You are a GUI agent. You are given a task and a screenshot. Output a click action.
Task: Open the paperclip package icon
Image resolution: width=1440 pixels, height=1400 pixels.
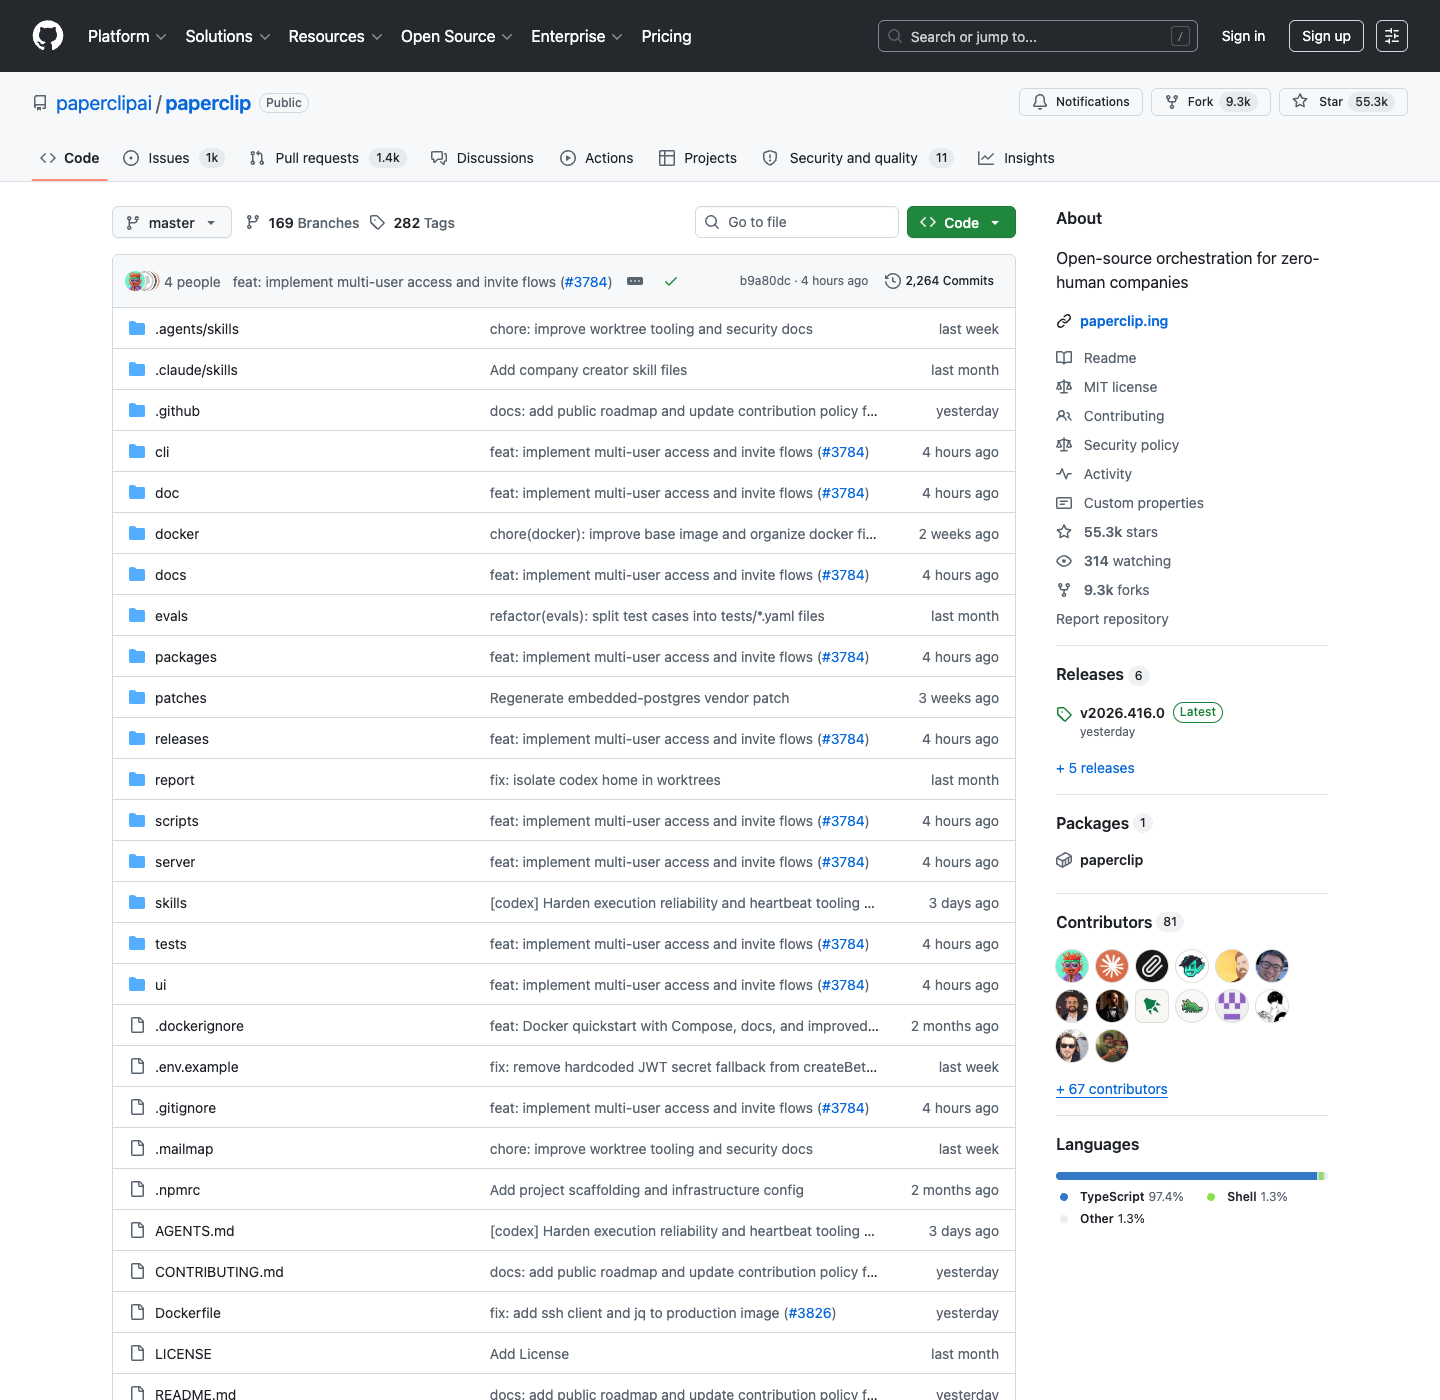tap(1064, 860)
